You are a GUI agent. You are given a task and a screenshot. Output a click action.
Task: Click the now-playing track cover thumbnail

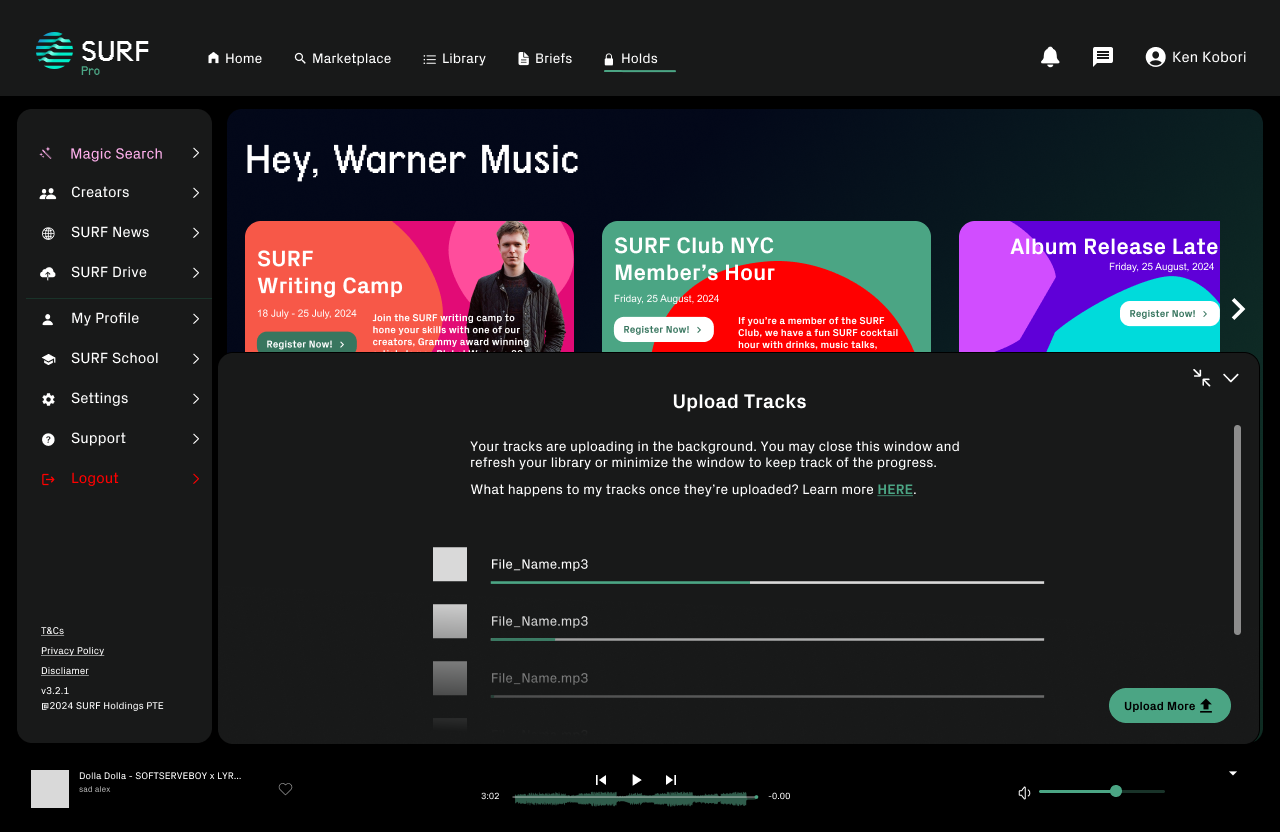50,789
